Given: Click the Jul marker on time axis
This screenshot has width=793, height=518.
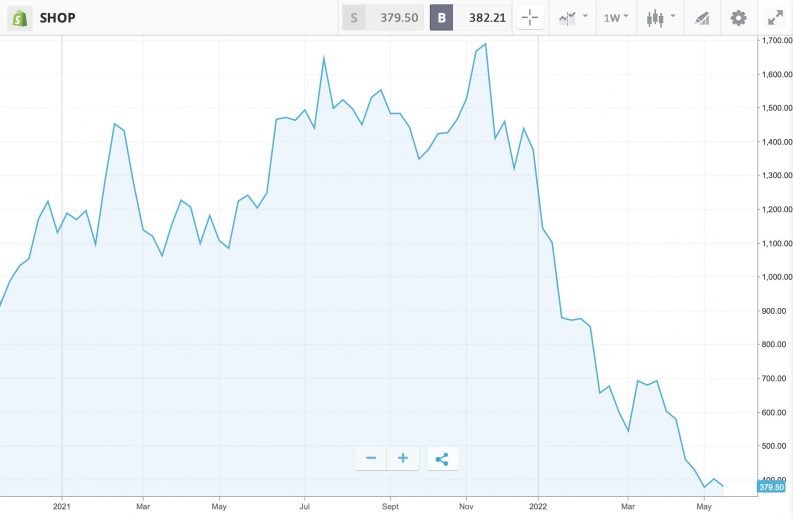Looking at the screenshot, I should coord(305,507).
